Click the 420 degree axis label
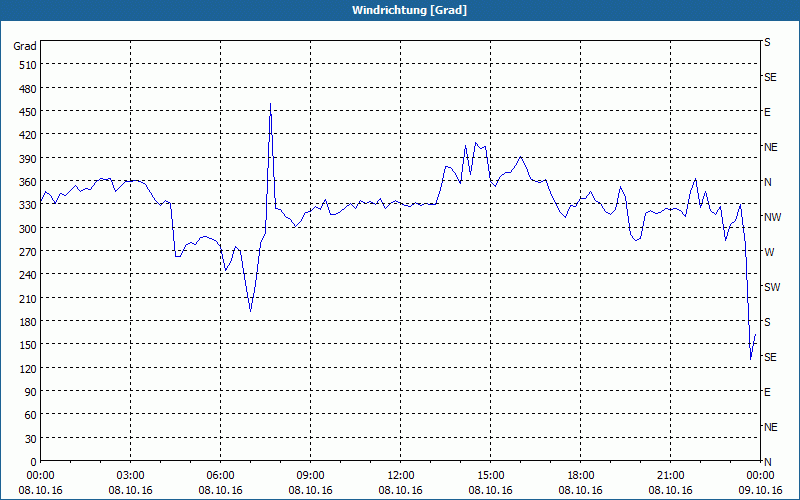 (28, 135)
